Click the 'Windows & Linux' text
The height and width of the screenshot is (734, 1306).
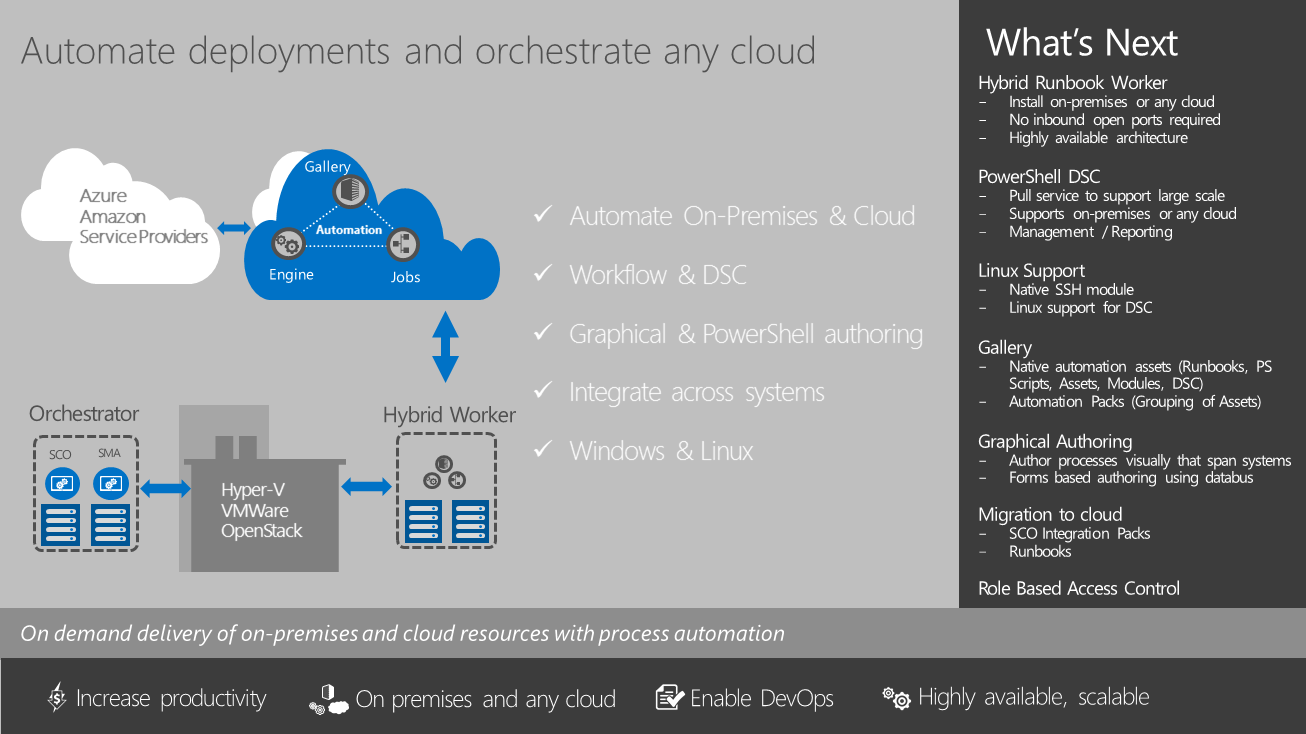click(661, 451)
